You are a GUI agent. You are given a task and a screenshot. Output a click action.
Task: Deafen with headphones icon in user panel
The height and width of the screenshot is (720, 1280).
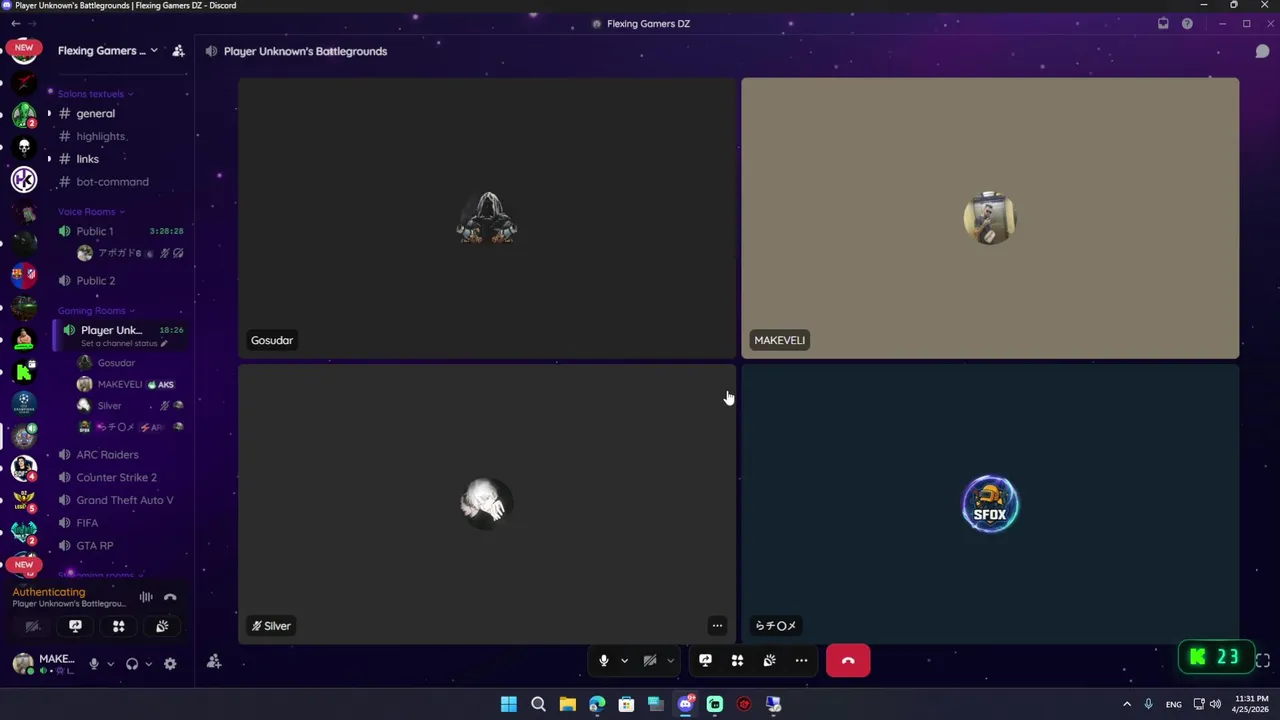coord(132,664)
